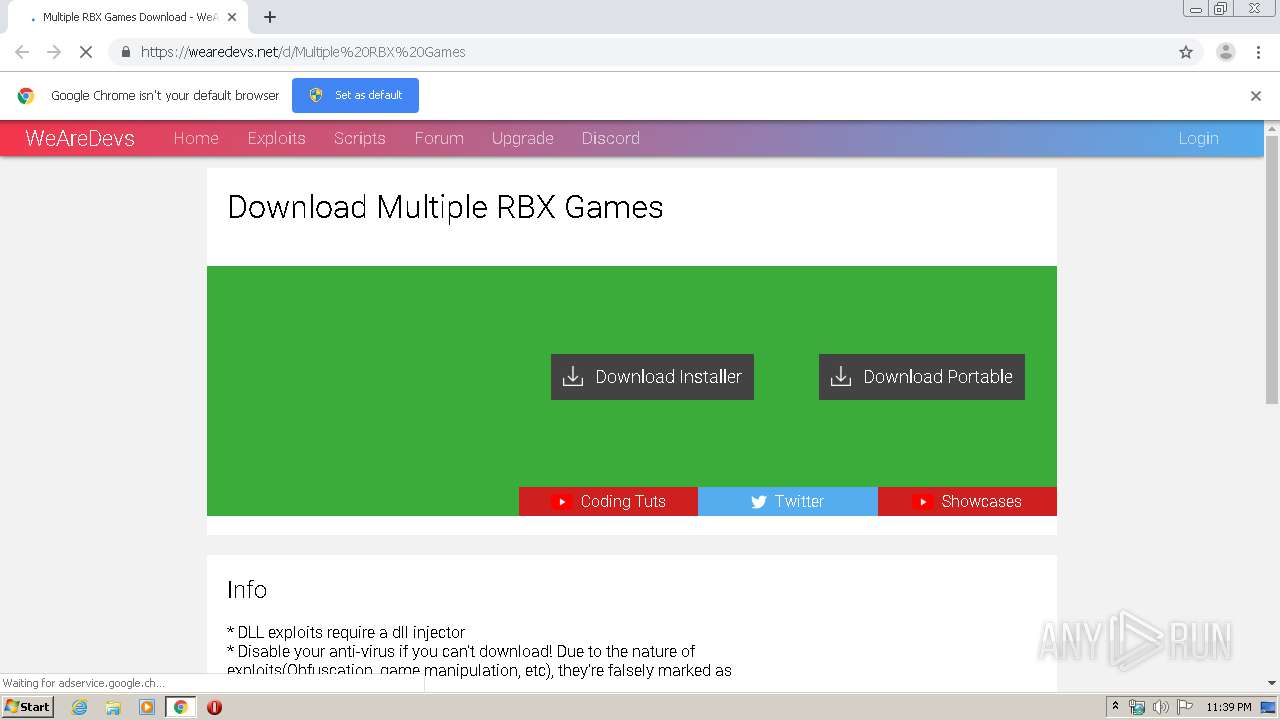Screen dimensions: 1280x720
Task: Open Showcases YouTube link
Action: click(967, 501)
